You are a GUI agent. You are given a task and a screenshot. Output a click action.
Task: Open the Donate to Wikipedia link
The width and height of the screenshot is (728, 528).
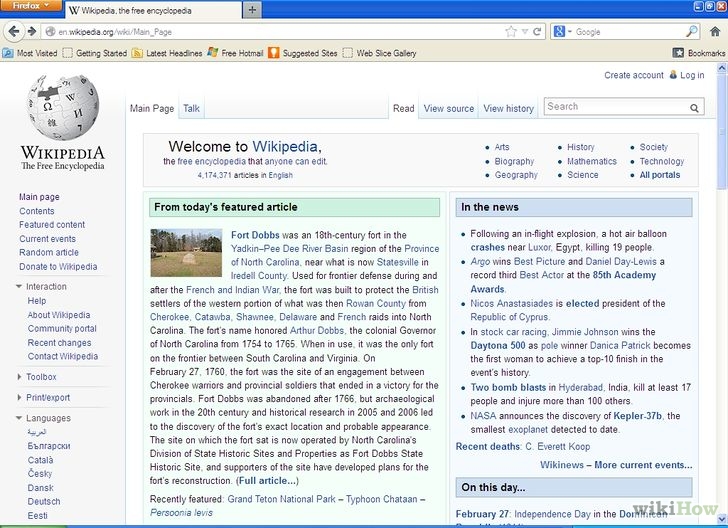pyautogui.click(x=58, y=267)
